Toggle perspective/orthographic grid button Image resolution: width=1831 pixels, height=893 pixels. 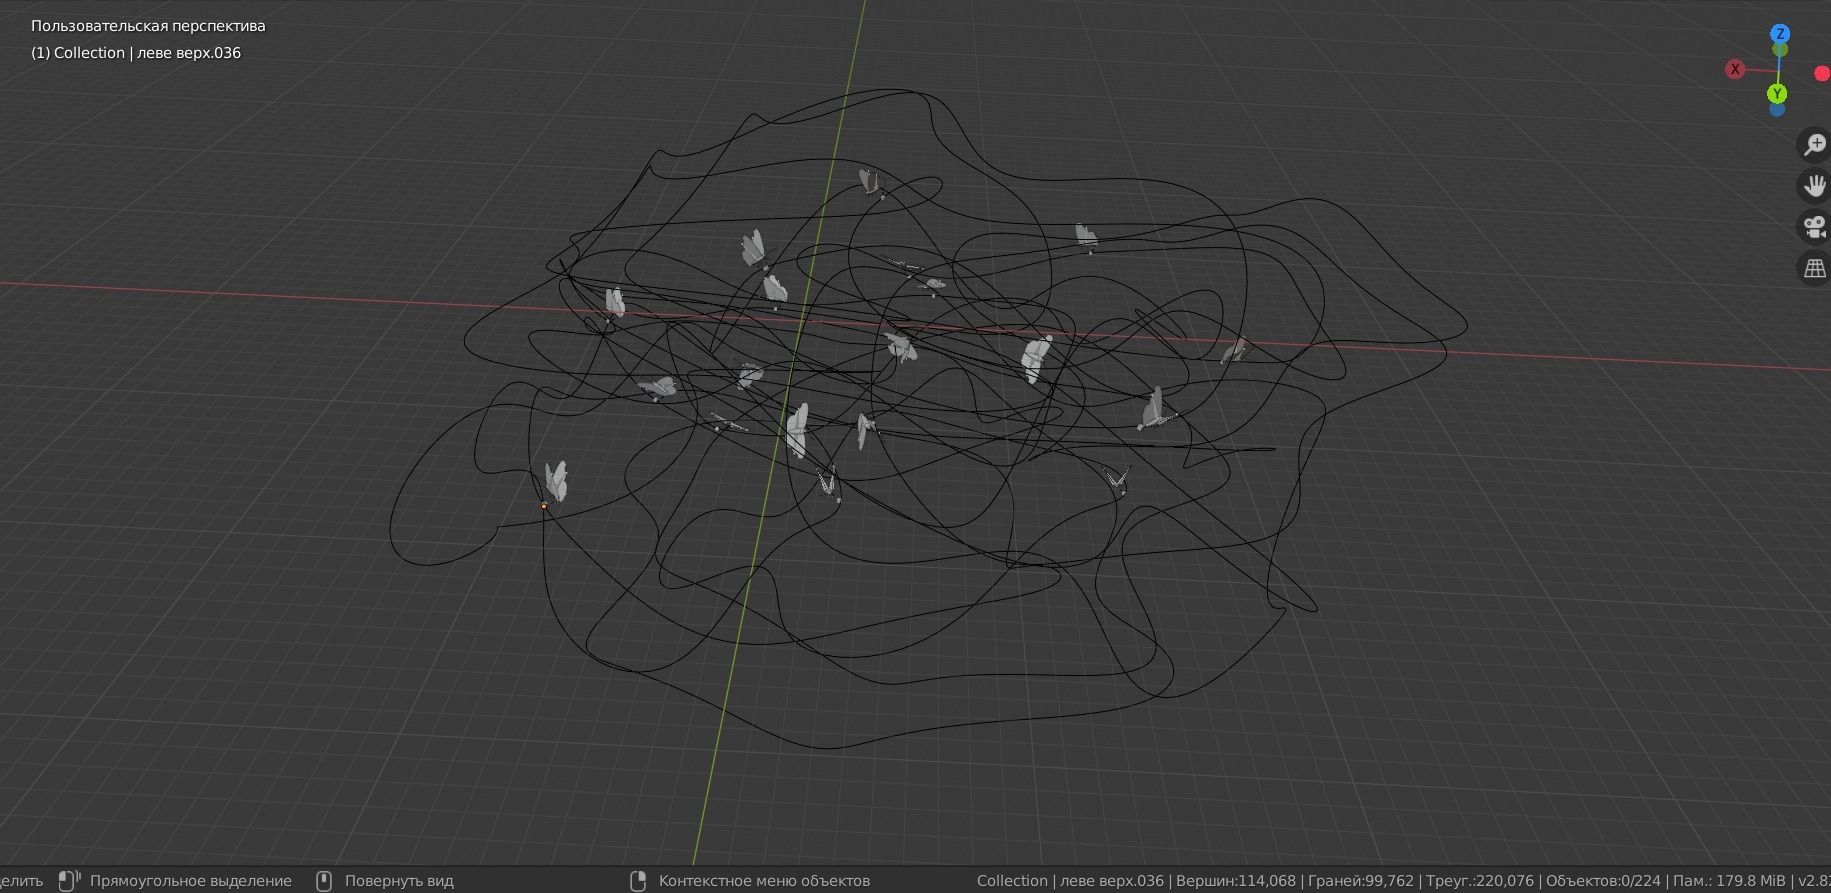coord(1814,268)
